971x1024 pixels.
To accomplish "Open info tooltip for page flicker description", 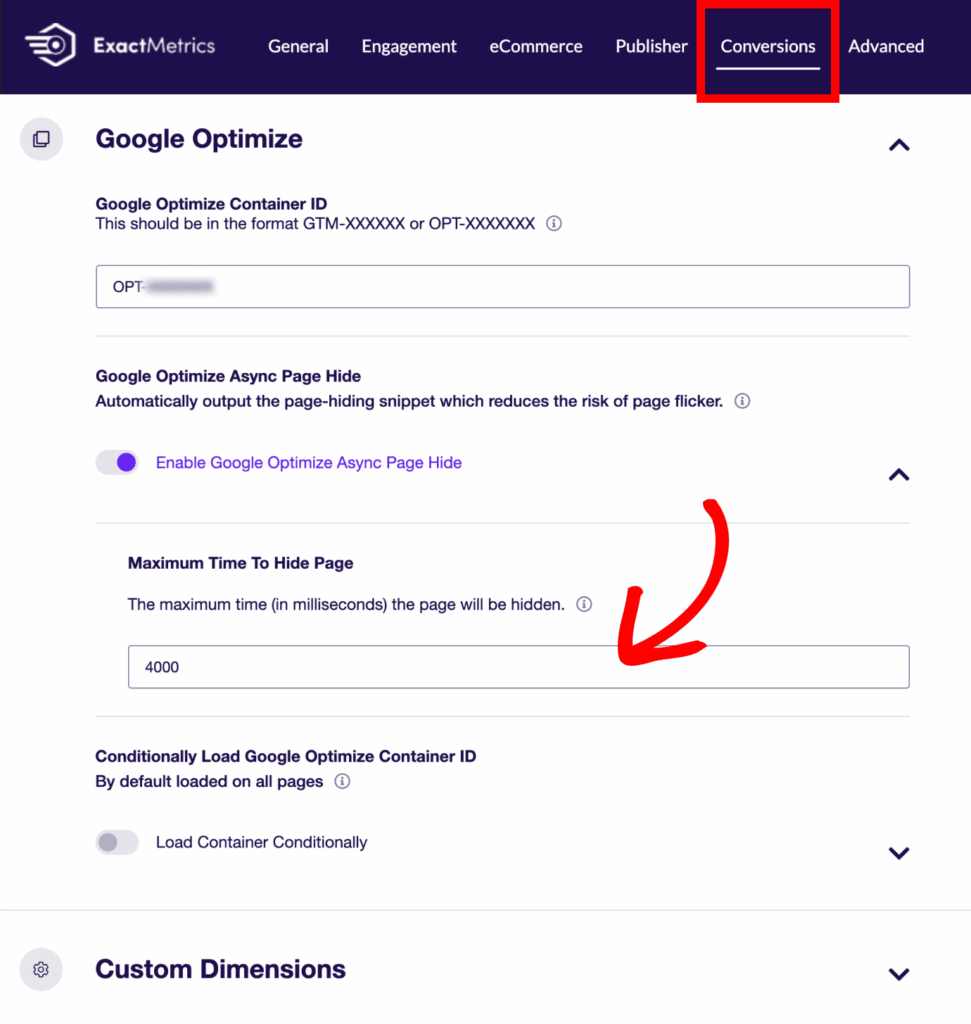I will [x=742, y=401].
